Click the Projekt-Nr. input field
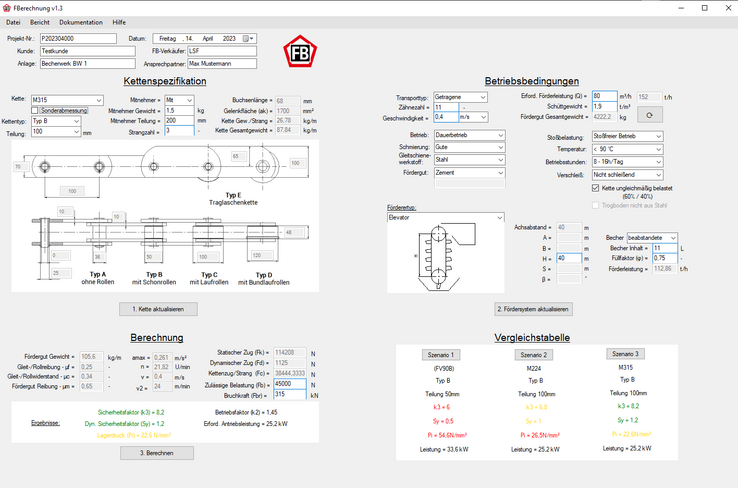Screen dimensions: 738x488 [x=78, y=39]
